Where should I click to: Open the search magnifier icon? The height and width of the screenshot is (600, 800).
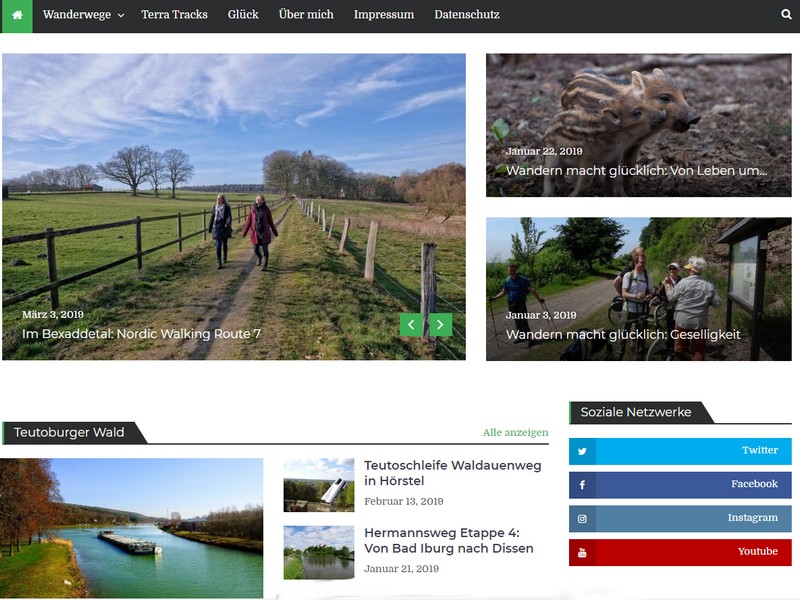point(786,14)
